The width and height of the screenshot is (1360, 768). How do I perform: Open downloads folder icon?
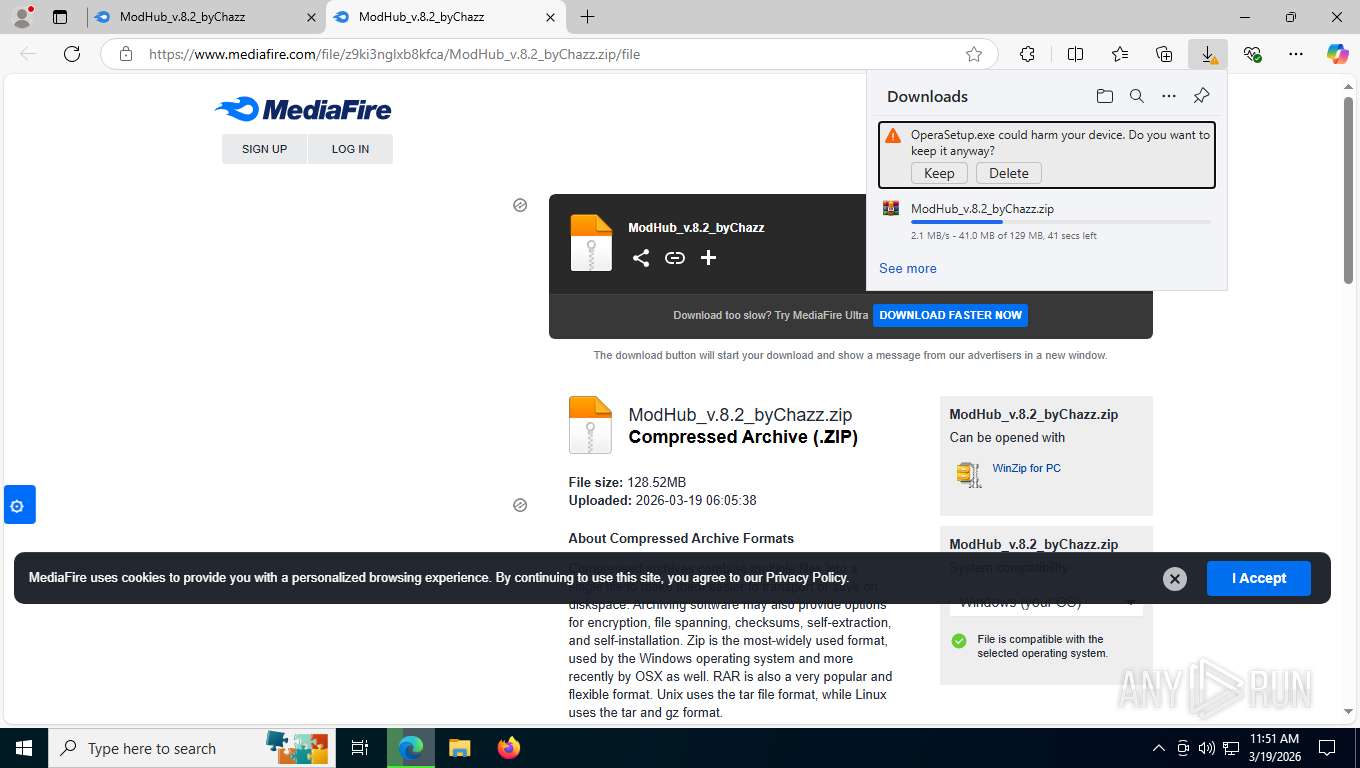[x=1104, y=96]
